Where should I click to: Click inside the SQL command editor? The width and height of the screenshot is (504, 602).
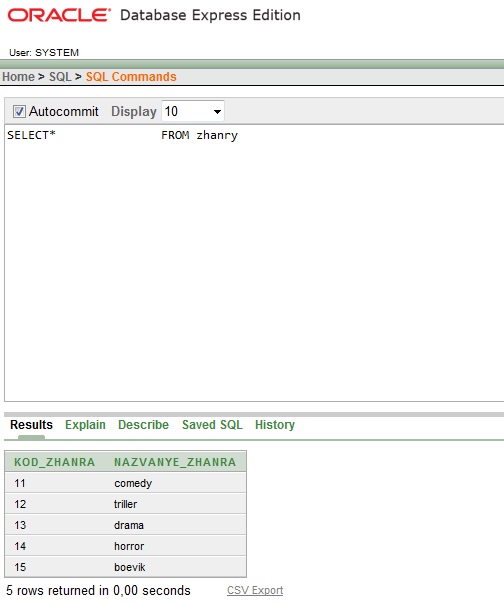(254, 263)
